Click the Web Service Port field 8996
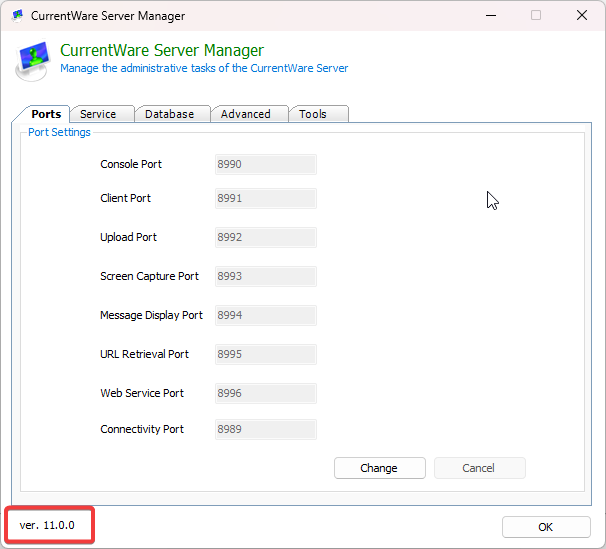Viewport: 606px width, 549px height. pyautogui.click(x=266, y=393)
